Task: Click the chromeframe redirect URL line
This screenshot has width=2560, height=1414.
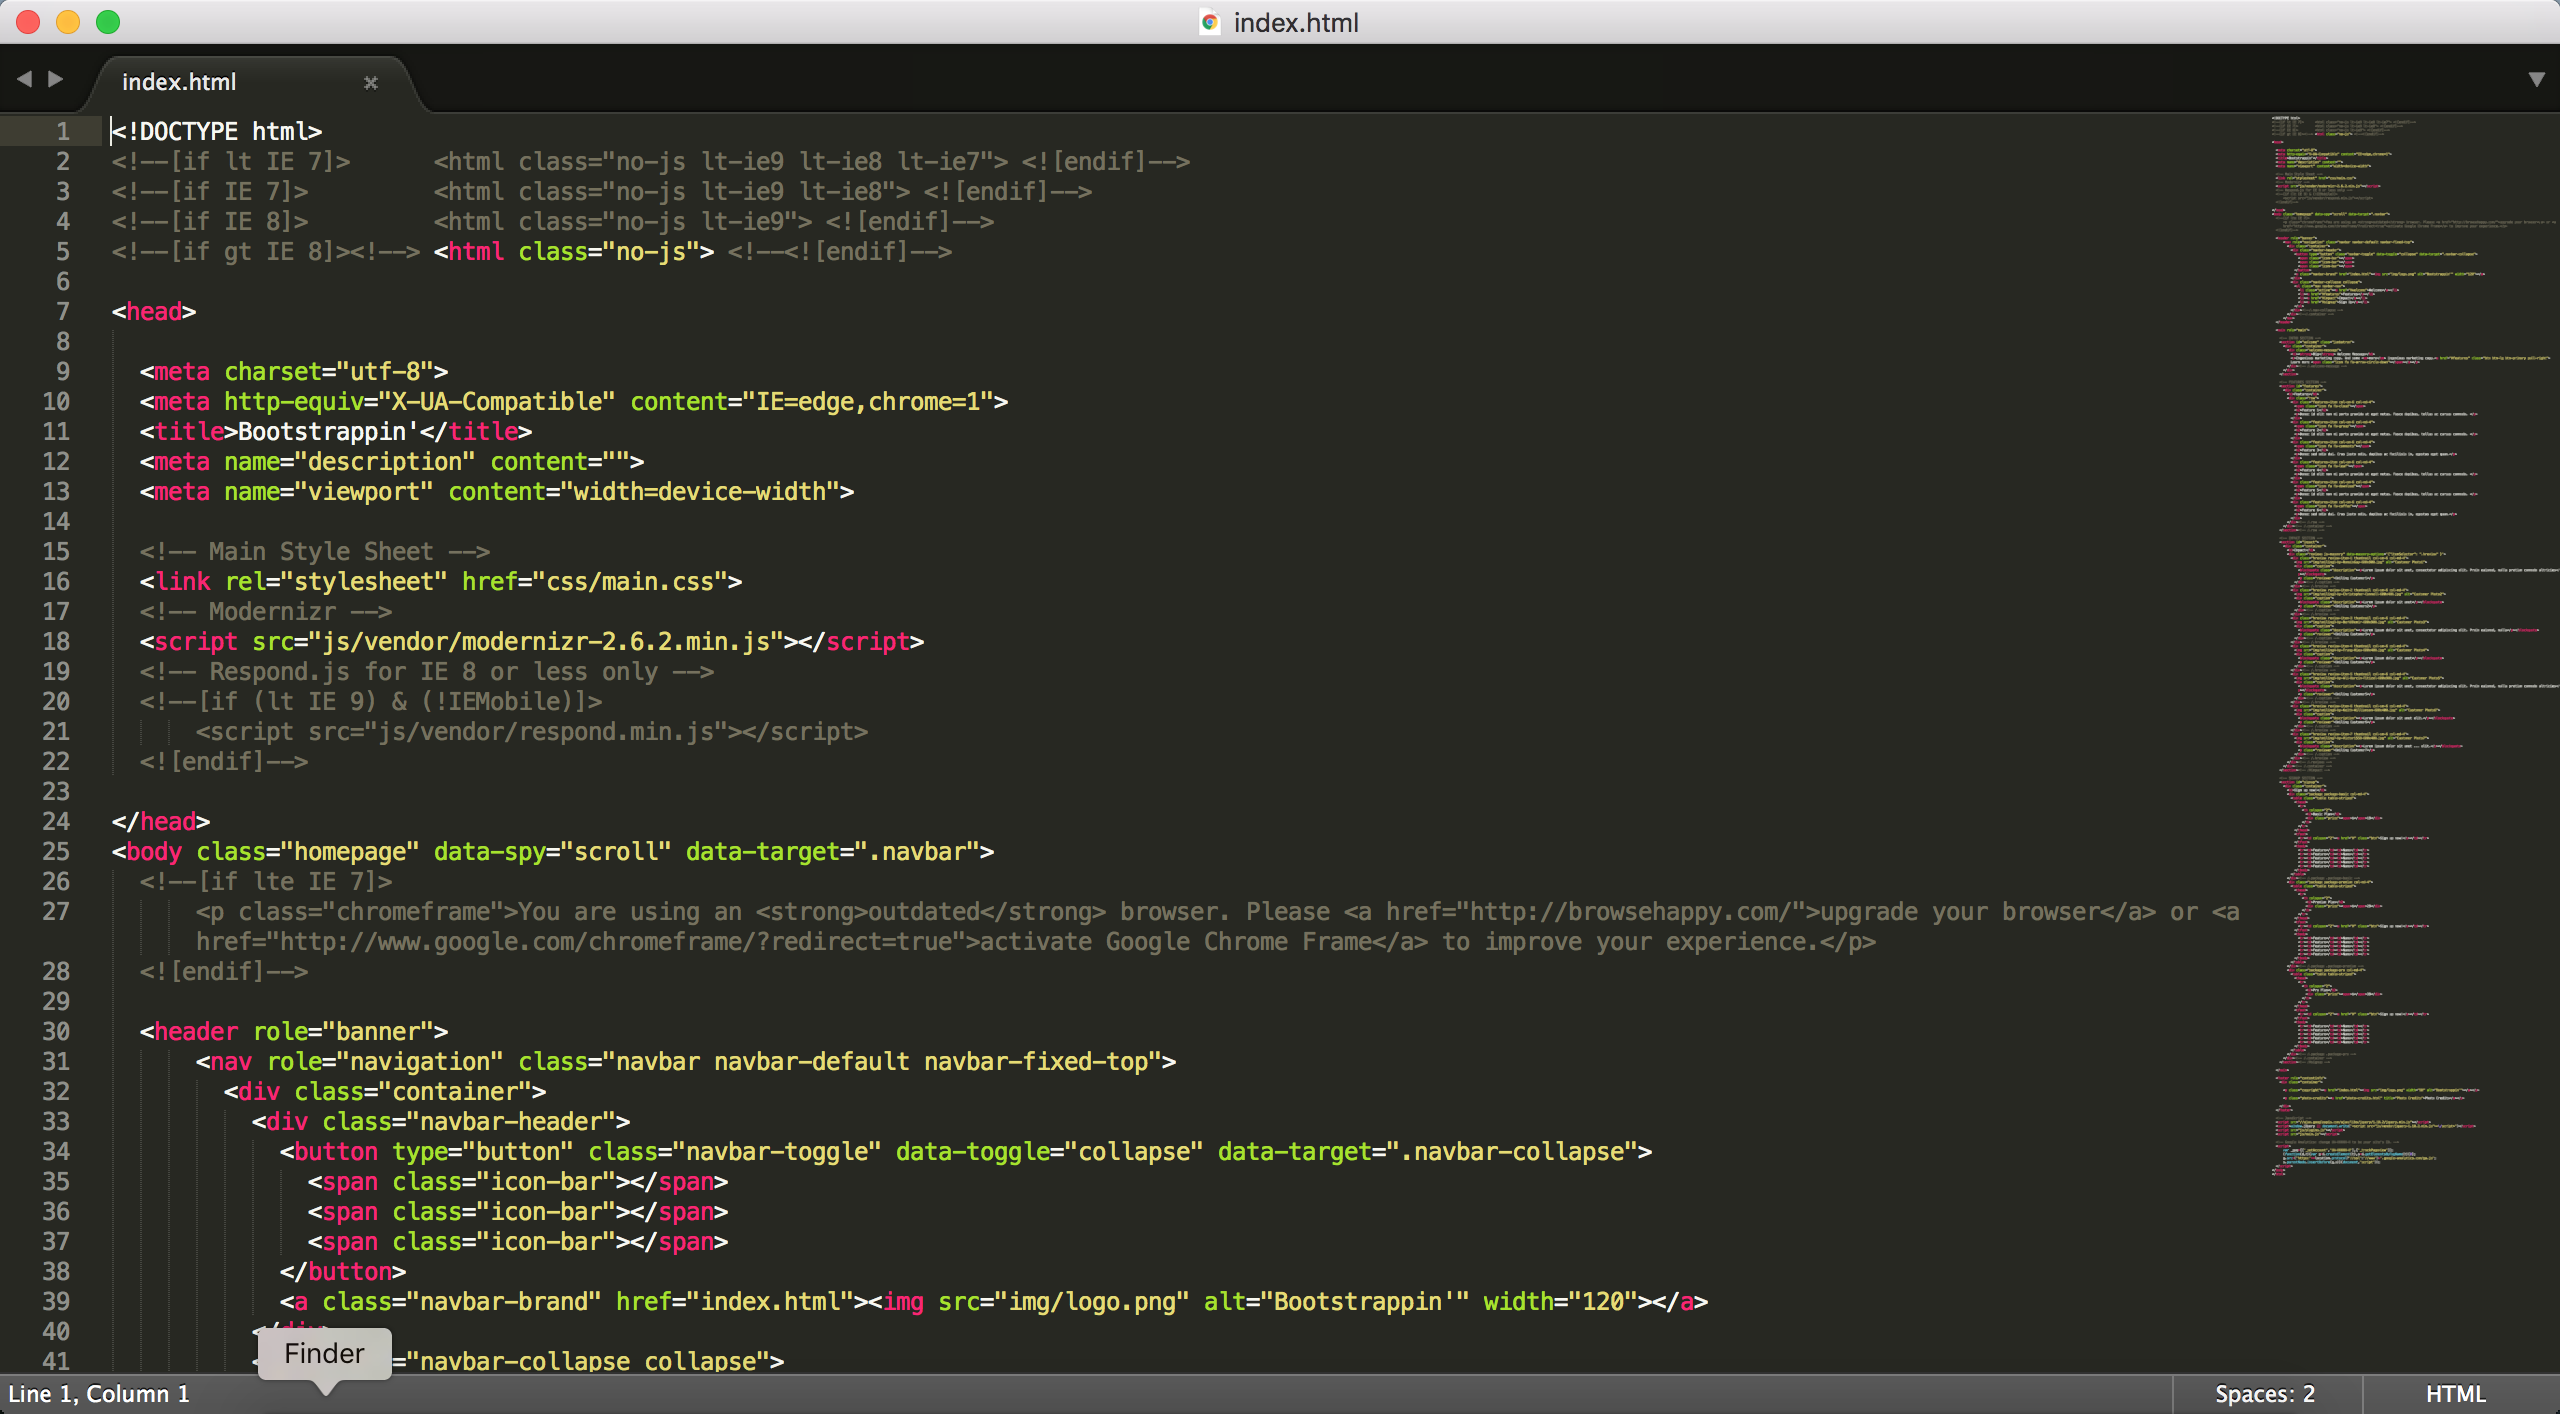Action: click(1036, 941)
